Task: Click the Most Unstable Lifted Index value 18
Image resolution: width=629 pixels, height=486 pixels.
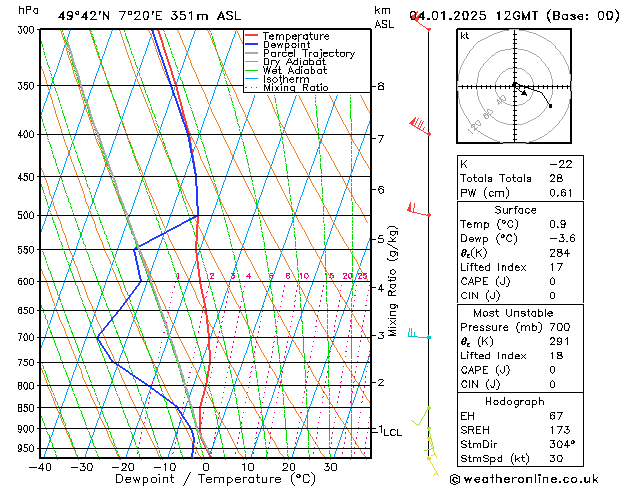Action: 556,356
